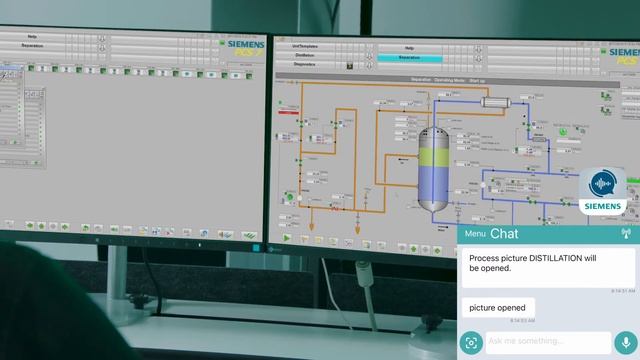Click the Chat header title
The width and height of the screenshot is (640, 360).
point(504,233)
